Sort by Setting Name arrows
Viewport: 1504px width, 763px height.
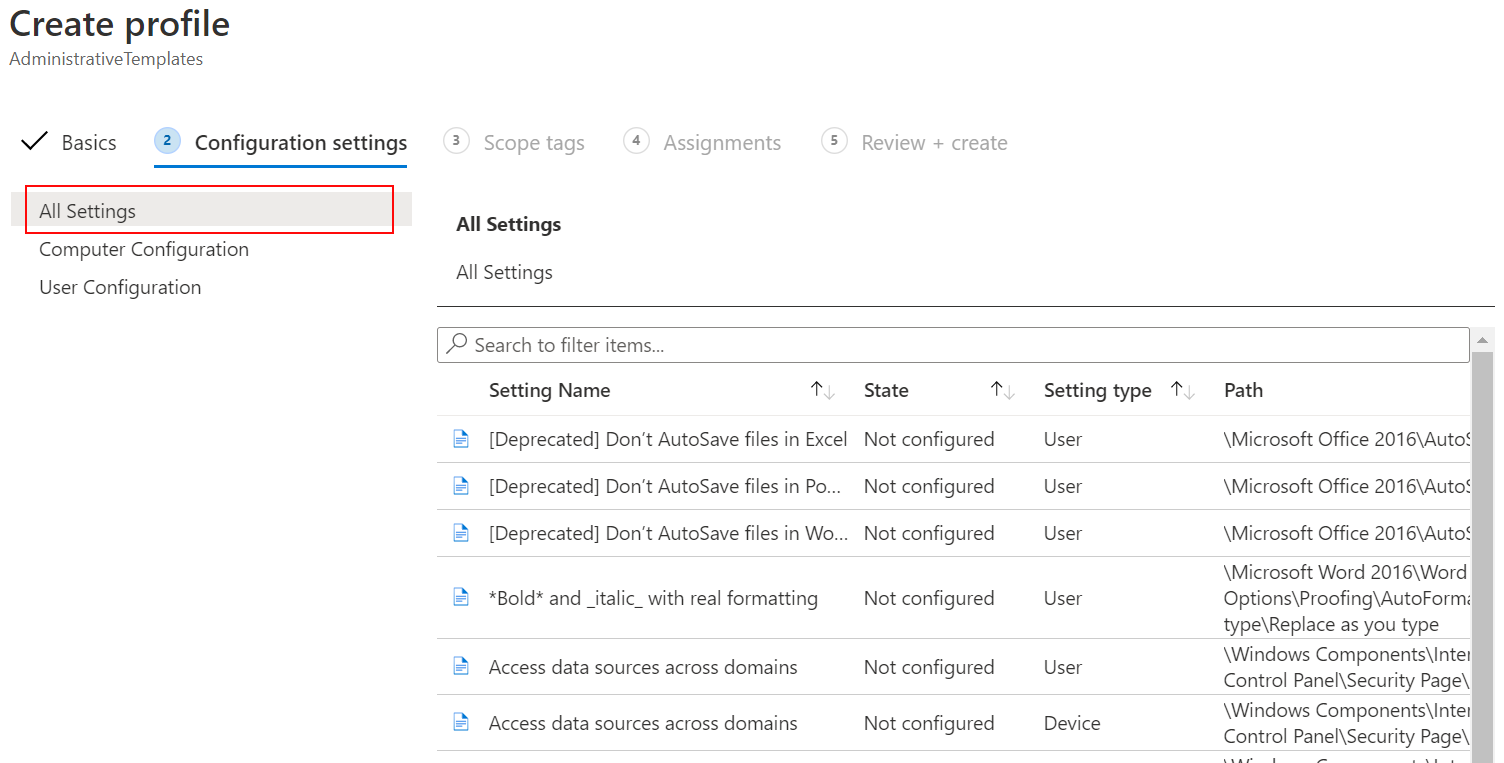[823, 391]
